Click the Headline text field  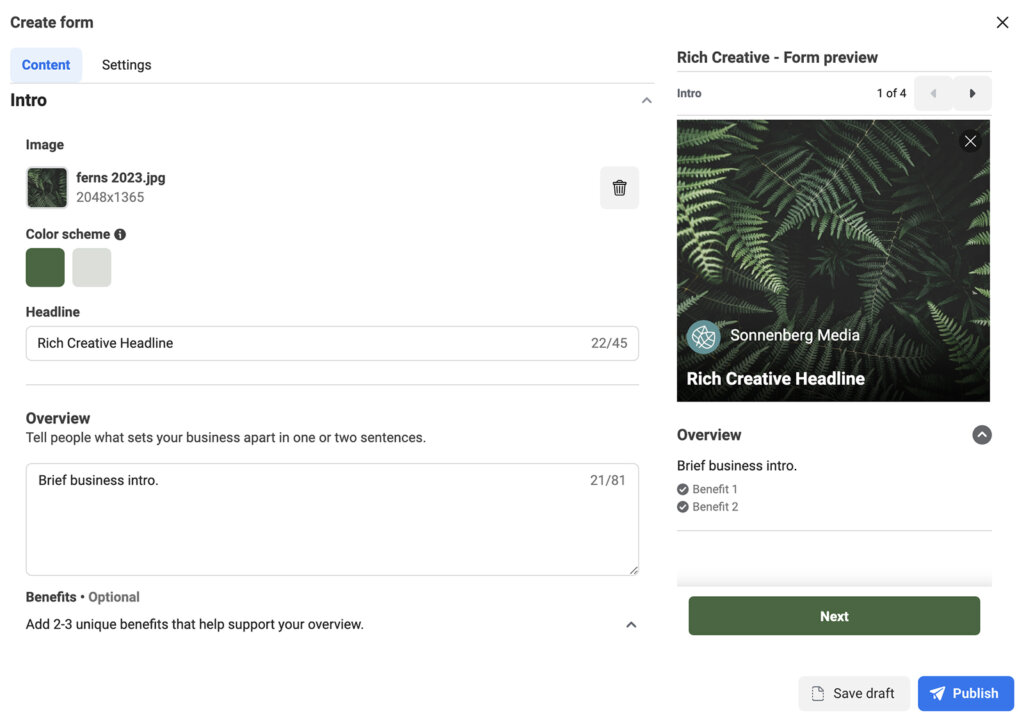coord(310,343)
